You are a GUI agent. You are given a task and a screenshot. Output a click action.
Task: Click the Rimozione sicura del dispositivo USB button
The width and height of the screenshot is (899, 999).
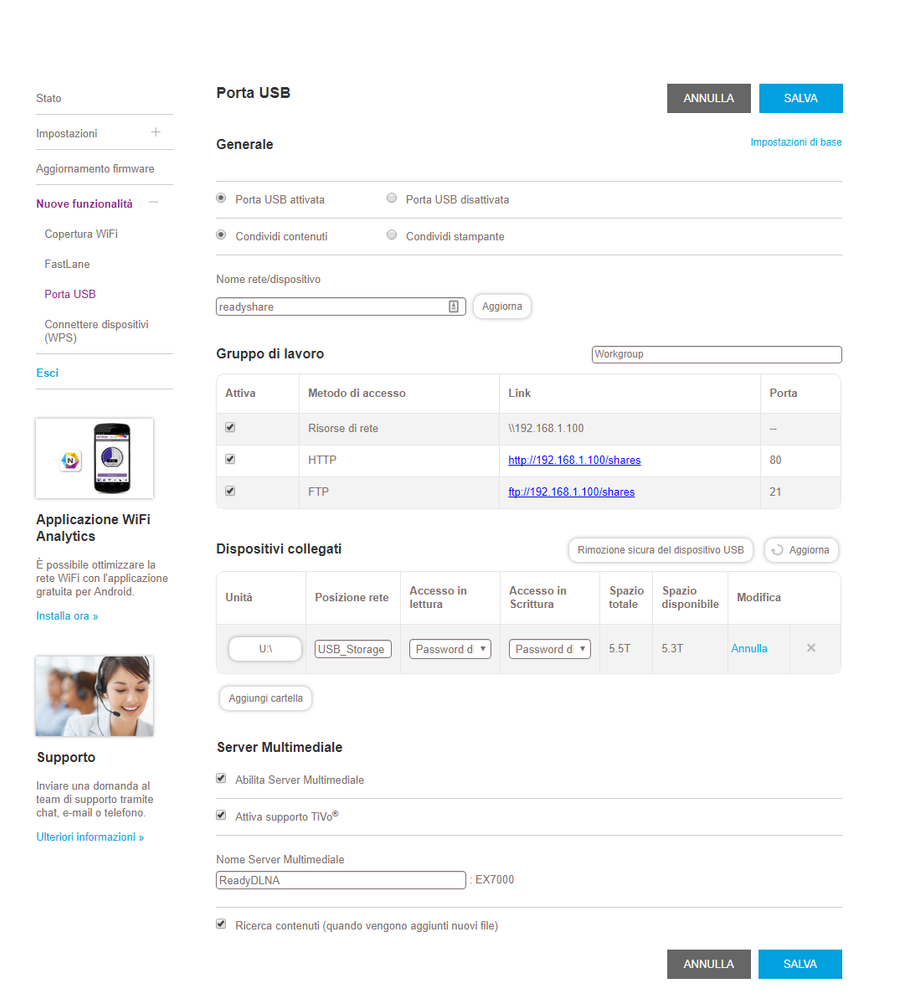coord(660,550)
